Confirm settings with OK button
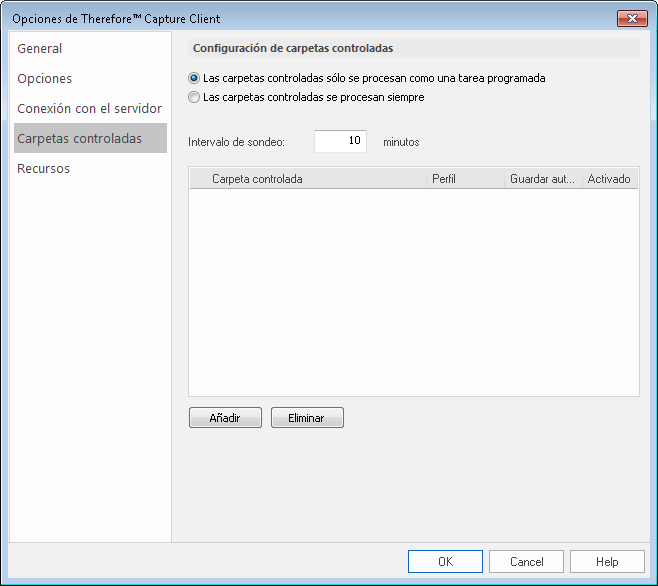 coord(445,562)
